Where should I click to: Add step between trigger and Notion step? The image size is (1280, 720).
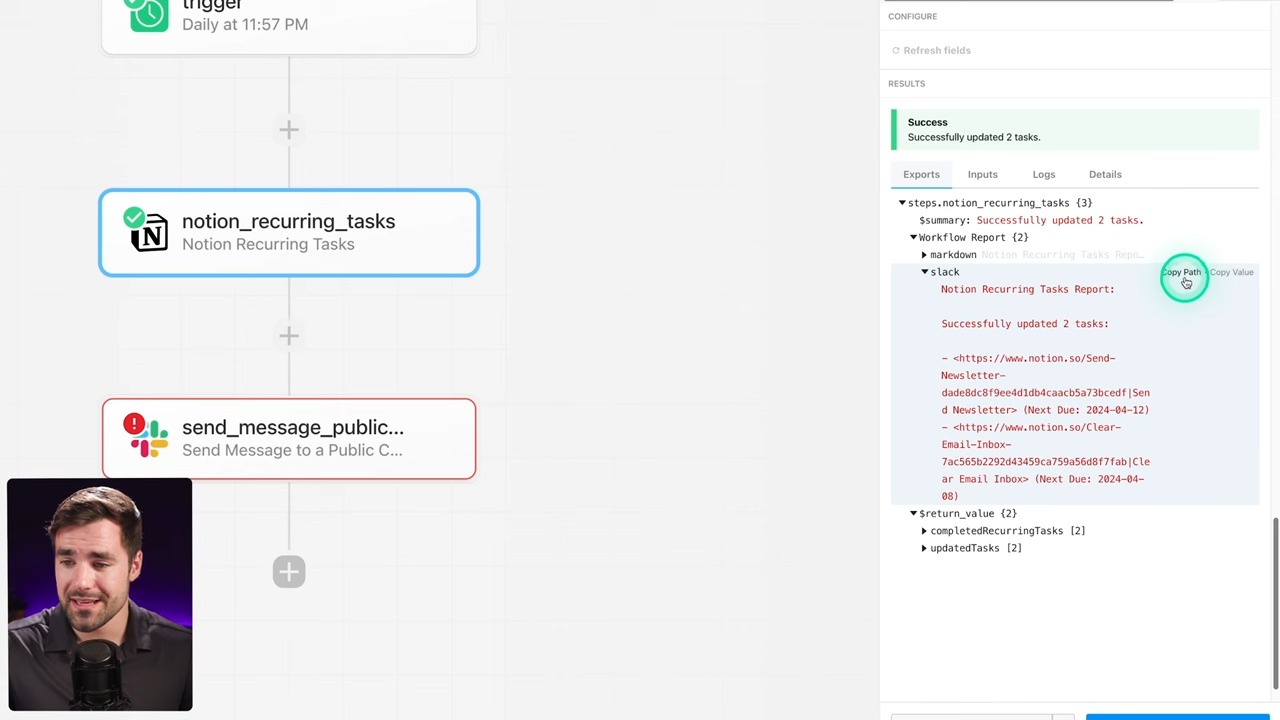click(x=289, y=130)
